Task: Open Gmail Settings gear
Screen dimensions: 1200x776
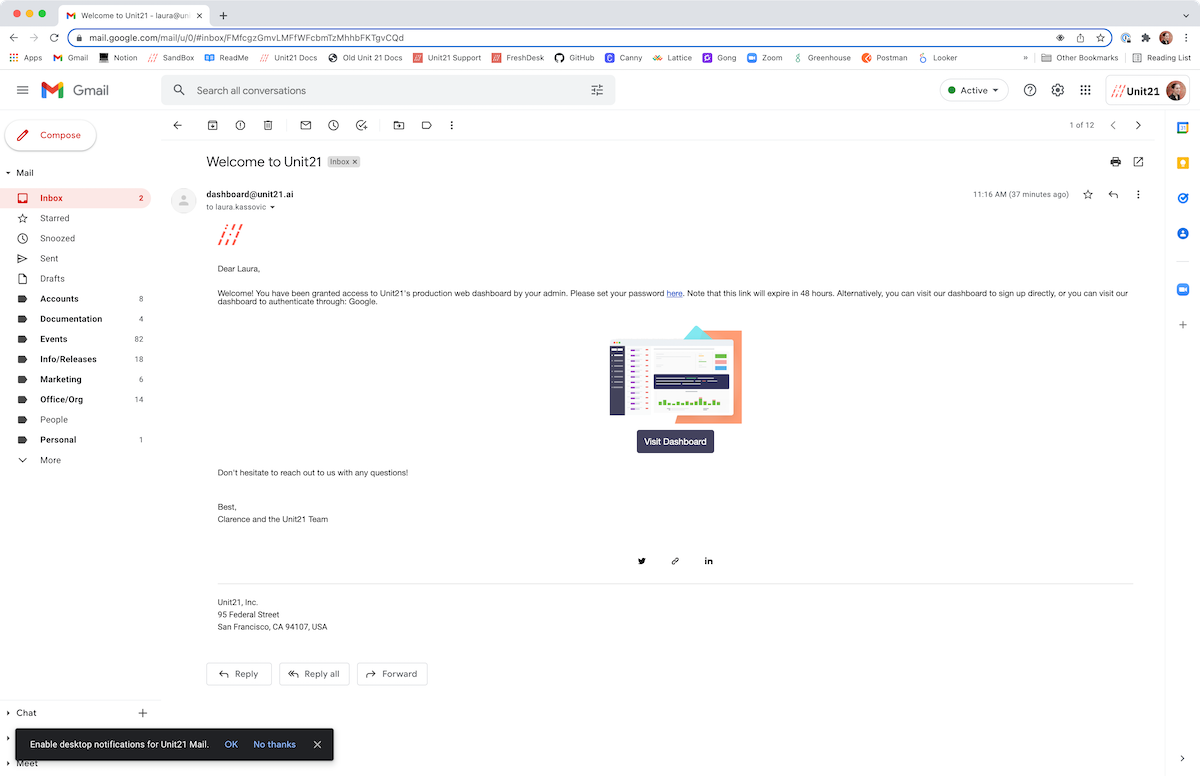Action: (x=1058, y=90)
